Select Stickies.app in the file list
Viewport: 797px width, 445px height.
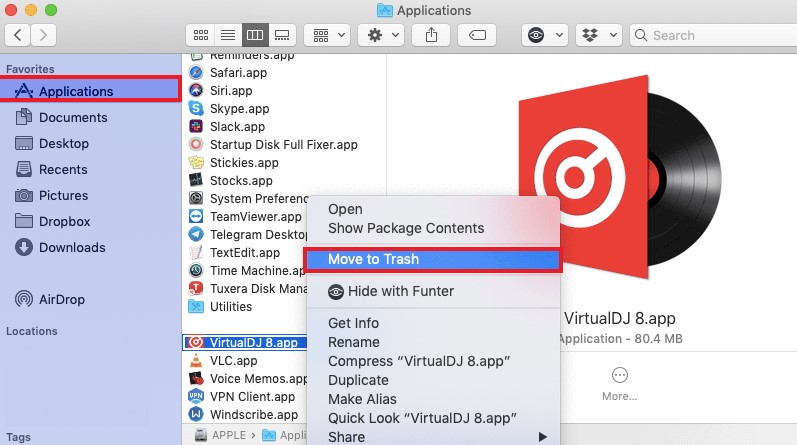234,163
